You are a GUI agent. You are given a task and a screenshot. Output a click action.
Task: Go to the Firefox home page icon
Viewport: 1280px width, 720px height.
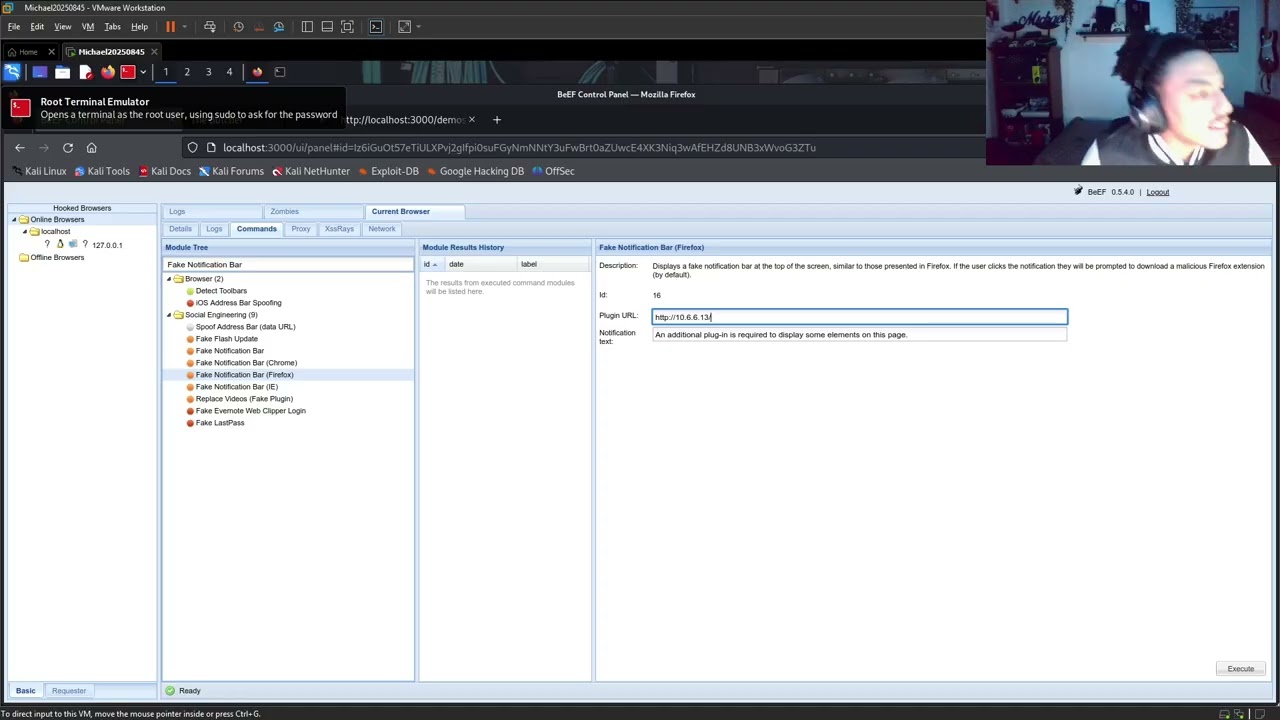(x=91, y=148)
